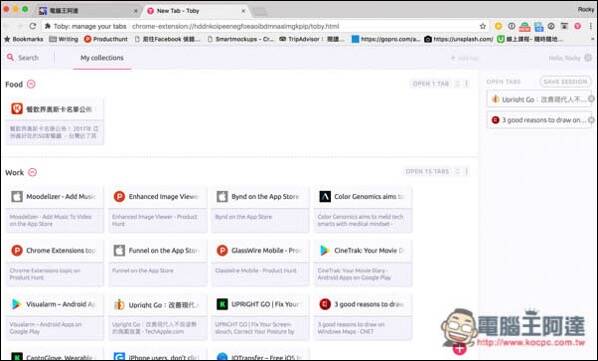This screenshot has height=361, width=598.
Task: Click the address bar URL field
Action: [x=263, y=26]
